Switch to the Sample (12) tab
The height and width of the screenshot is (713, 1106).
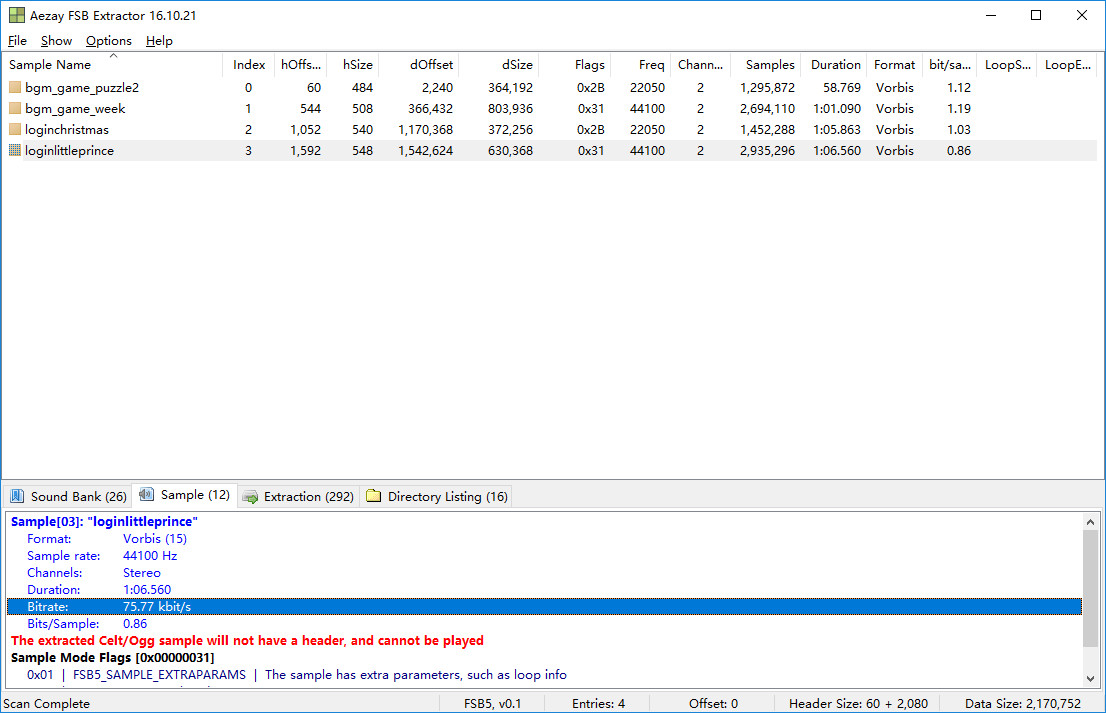185,495
